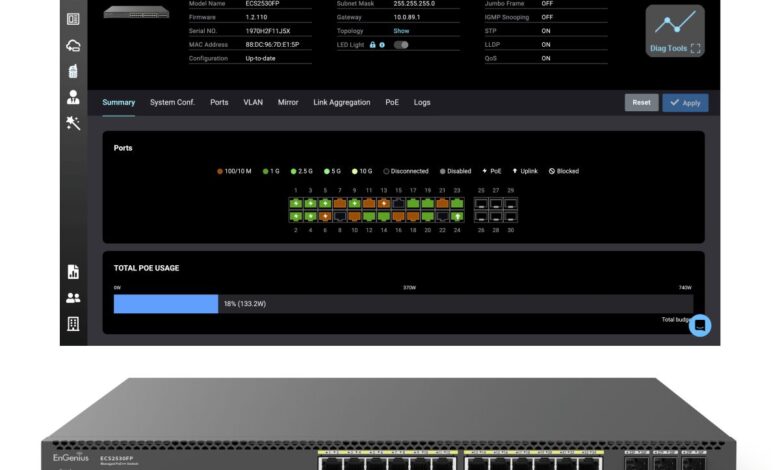Click the cloud icon in left sidebar
The height and width of the screenshot is (470, 780).
coord(73,45)
